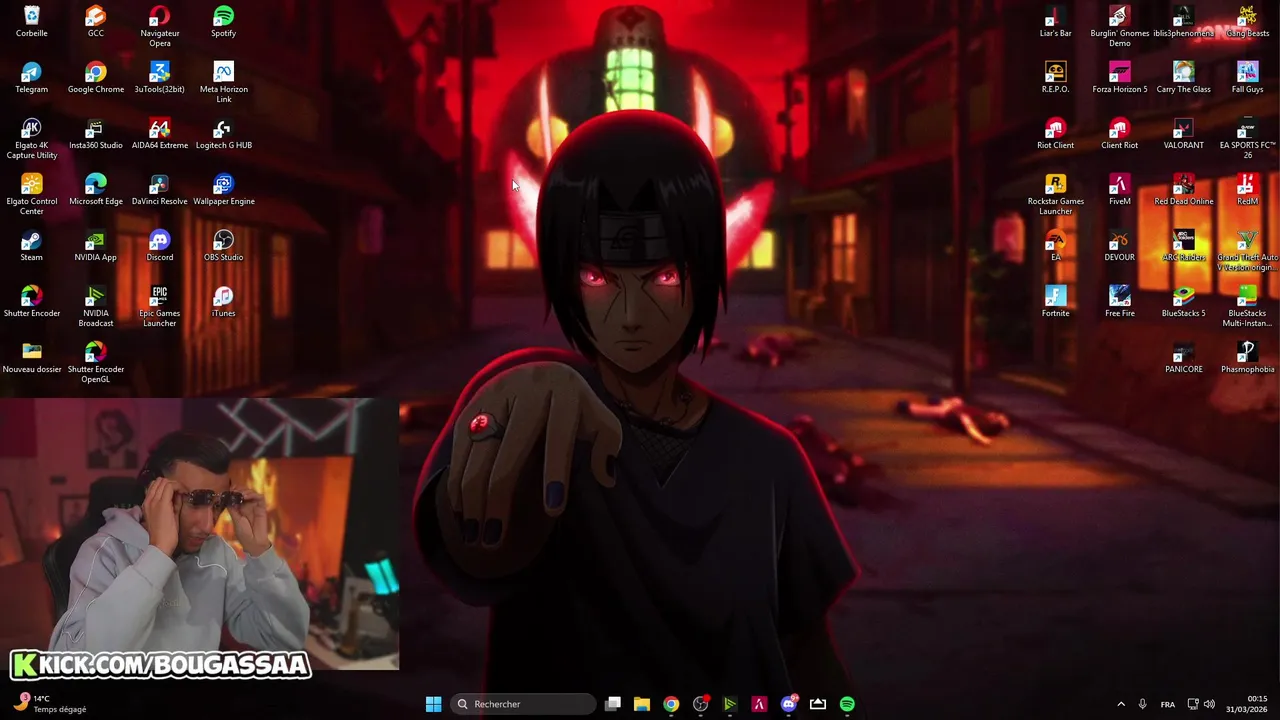Select the Microsoft Edge desktop shortcut
This screenshot has width=1280, height=720.
click(x=96, y=190)
